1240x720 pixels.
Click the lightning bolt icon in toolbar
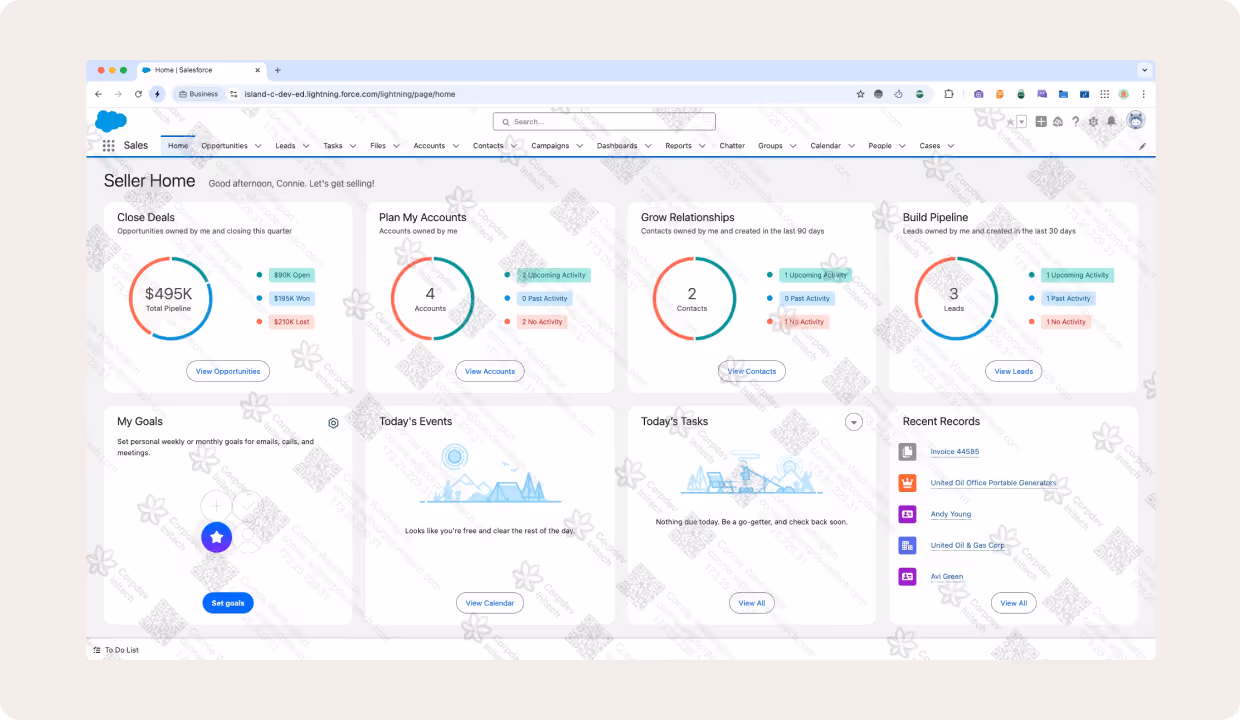(x=157, y=94)
